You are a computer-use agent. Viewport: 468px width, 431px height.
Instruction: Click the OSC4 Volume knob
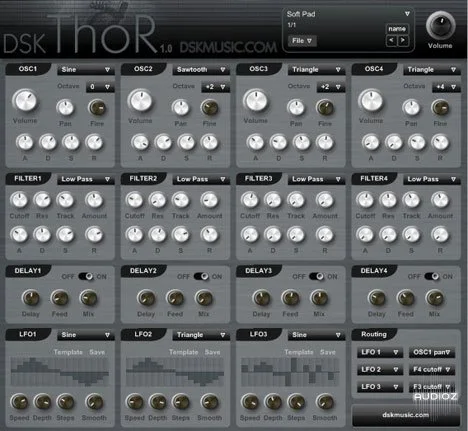371,101
